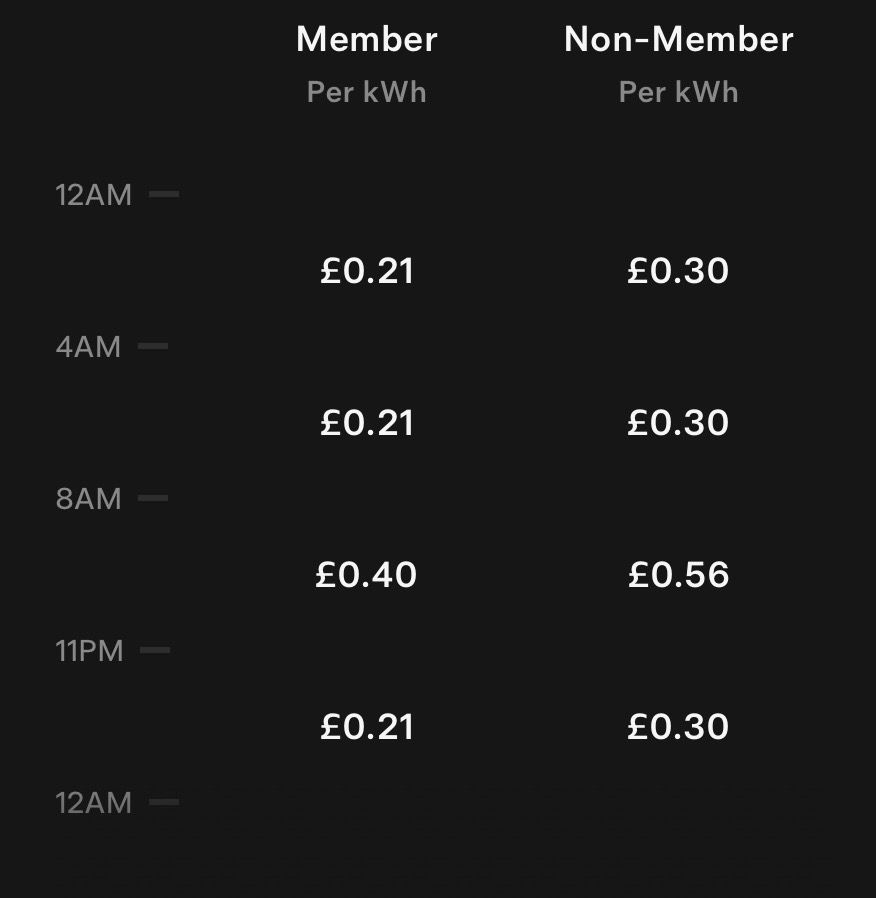Tap the top 12AM time label
Image resolution: width=876 pixels, height=898 pixels.
click(93, 195)
